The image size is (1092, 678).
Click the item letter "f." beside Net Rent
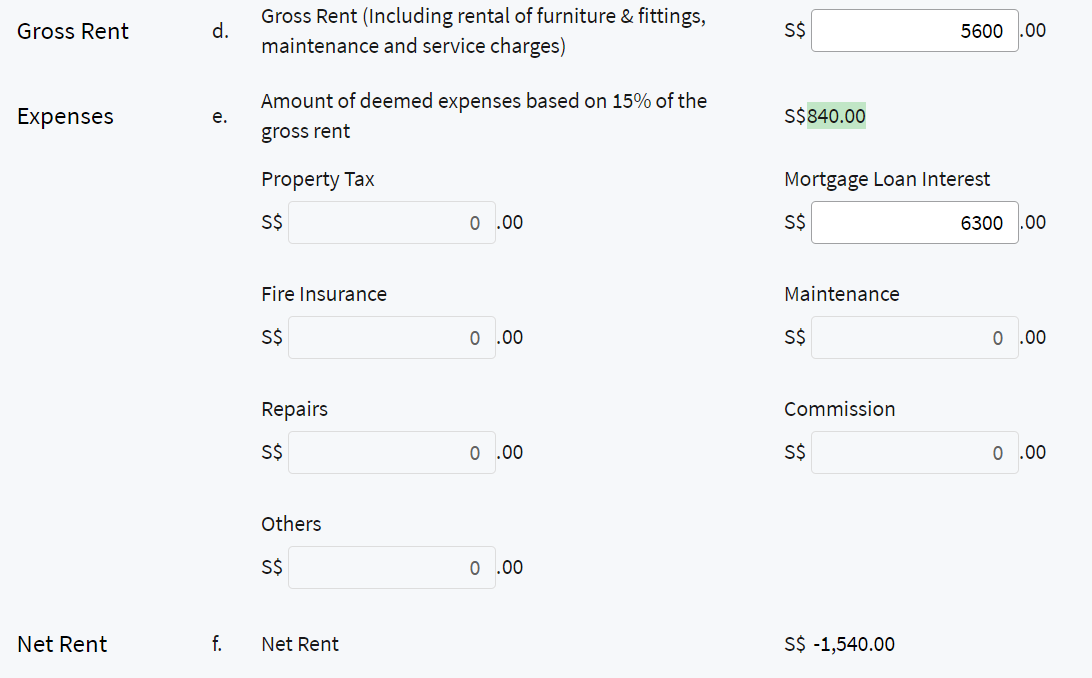tap(217, 645)
